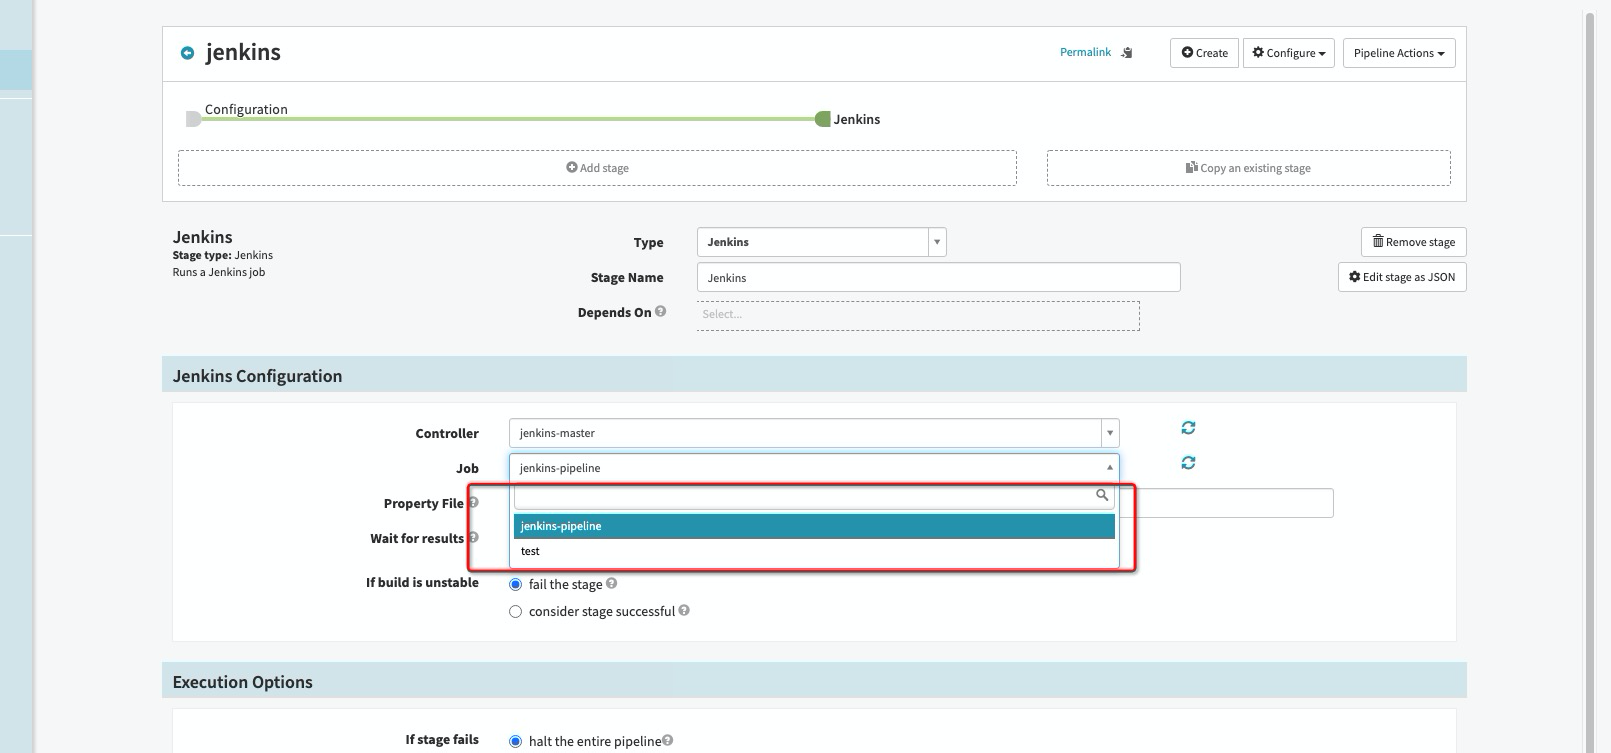
Task: Show help for consider stage successful
Action: point(684,610)
